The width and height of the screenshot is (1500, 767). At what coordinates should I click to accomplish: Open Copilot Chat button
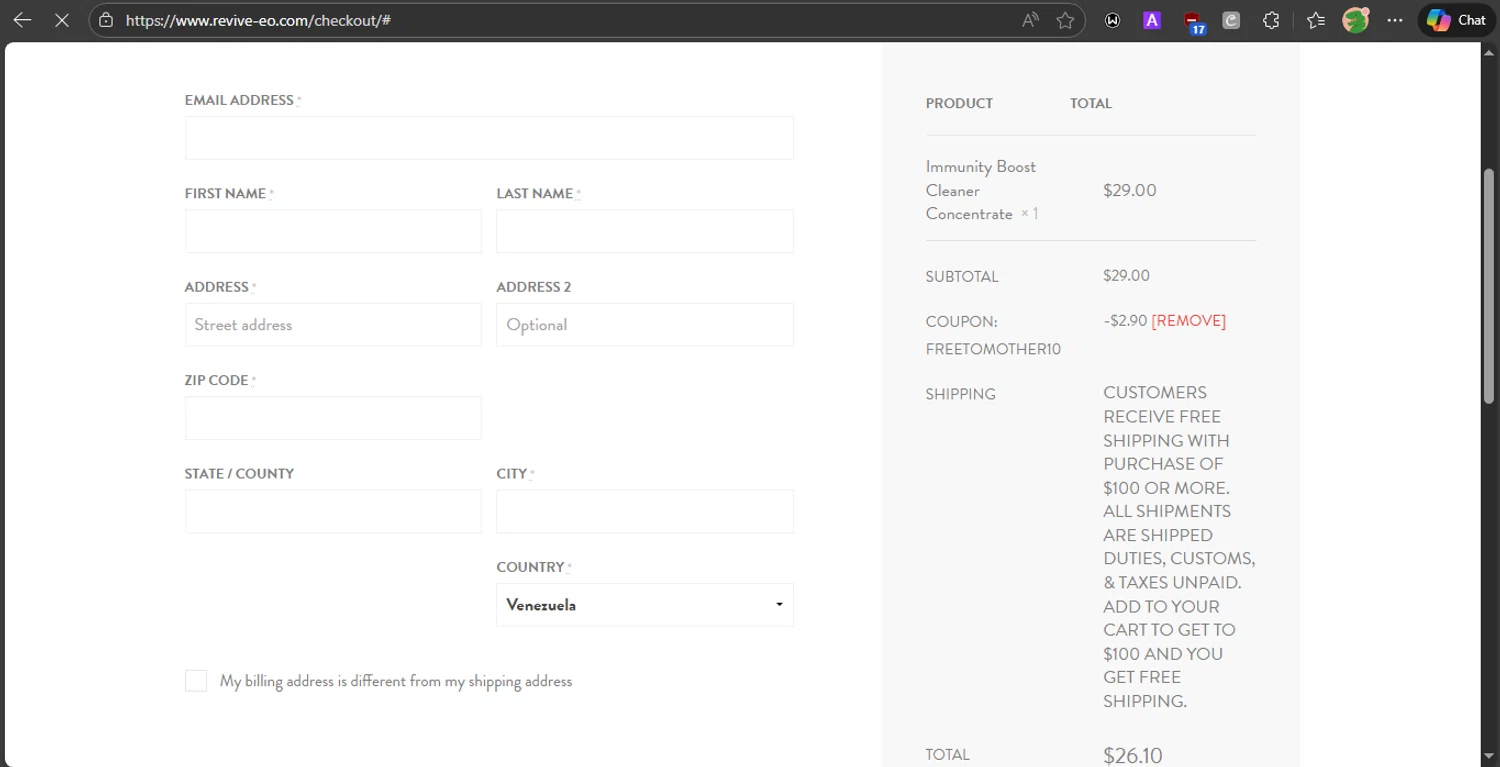pos(1456,20)
